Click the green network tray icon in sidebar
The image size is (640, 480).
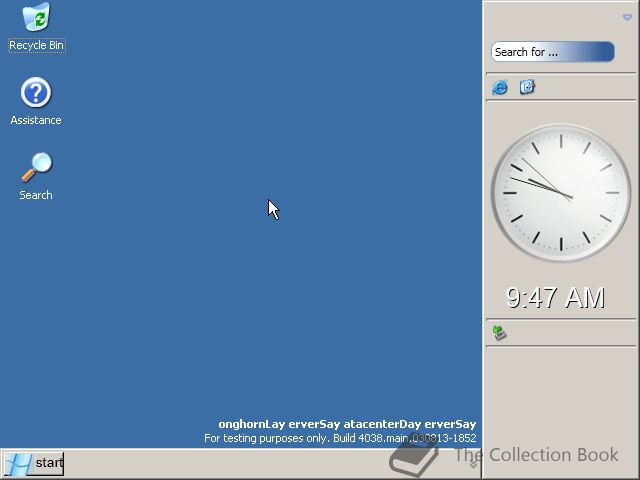click(x=499, y=333)
